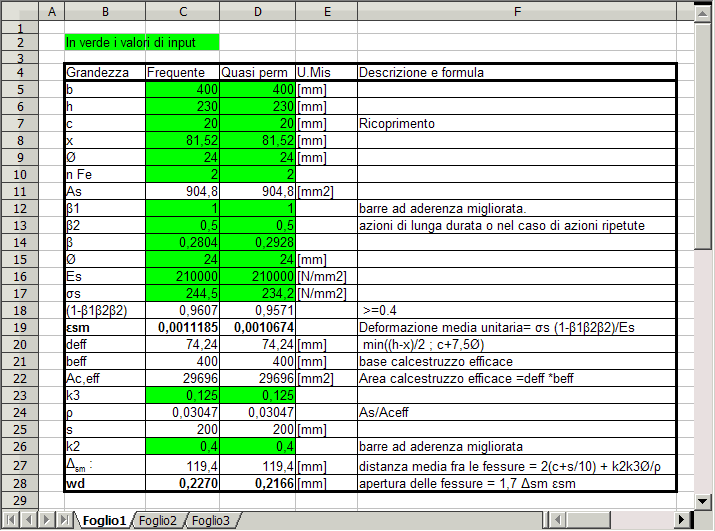Select wd result 0,2270
The image size is (715, 531).
point(183,483)
